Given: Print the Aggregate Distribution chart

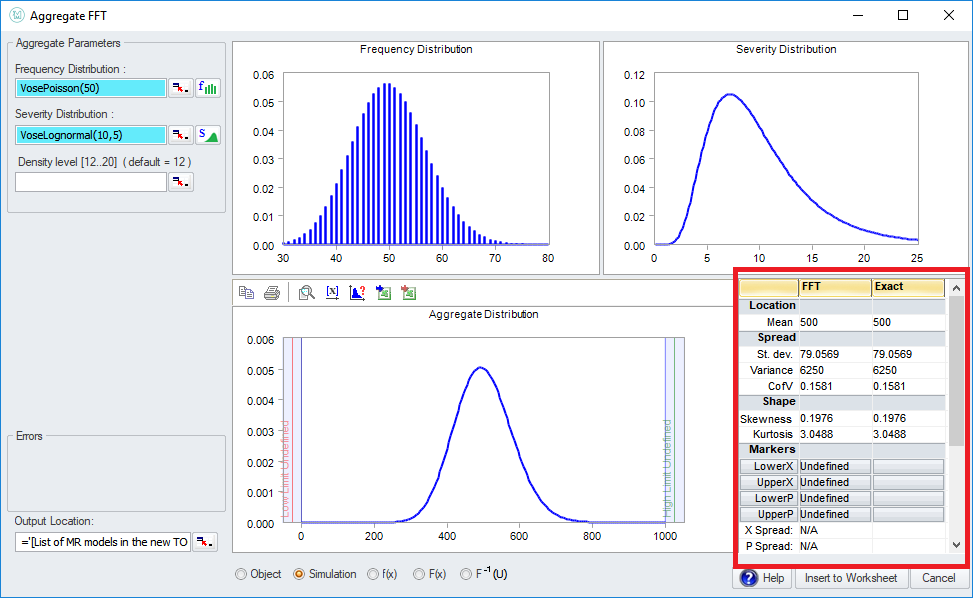Looking at the screenshot, I should (x=271, y=292).
